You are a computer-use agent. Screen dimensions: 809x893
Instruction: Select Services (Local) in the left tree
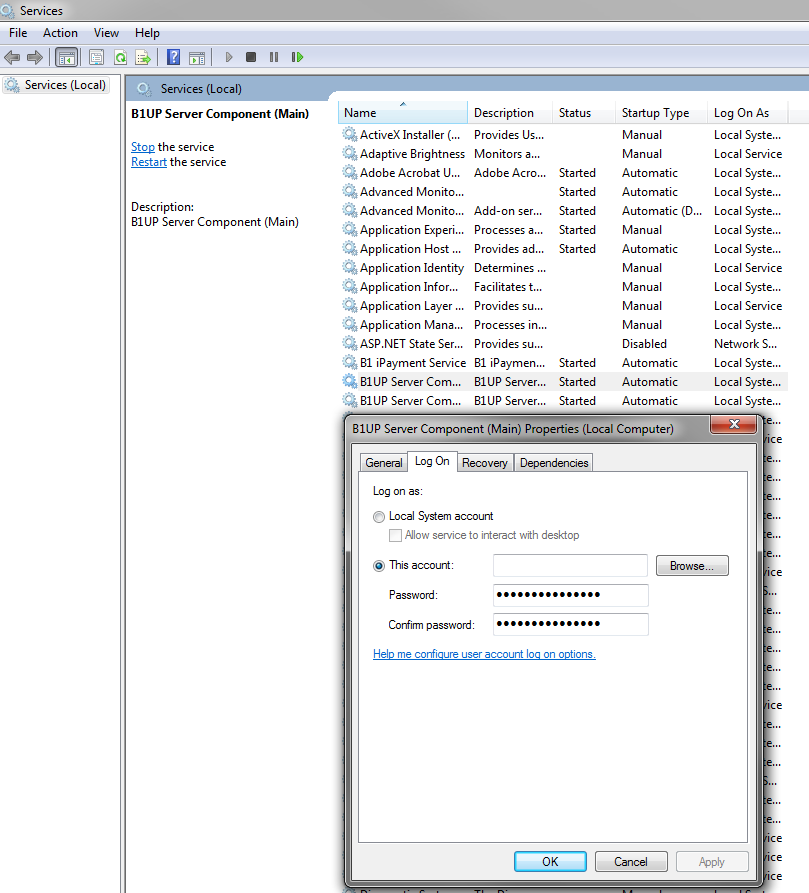[65, 85]
